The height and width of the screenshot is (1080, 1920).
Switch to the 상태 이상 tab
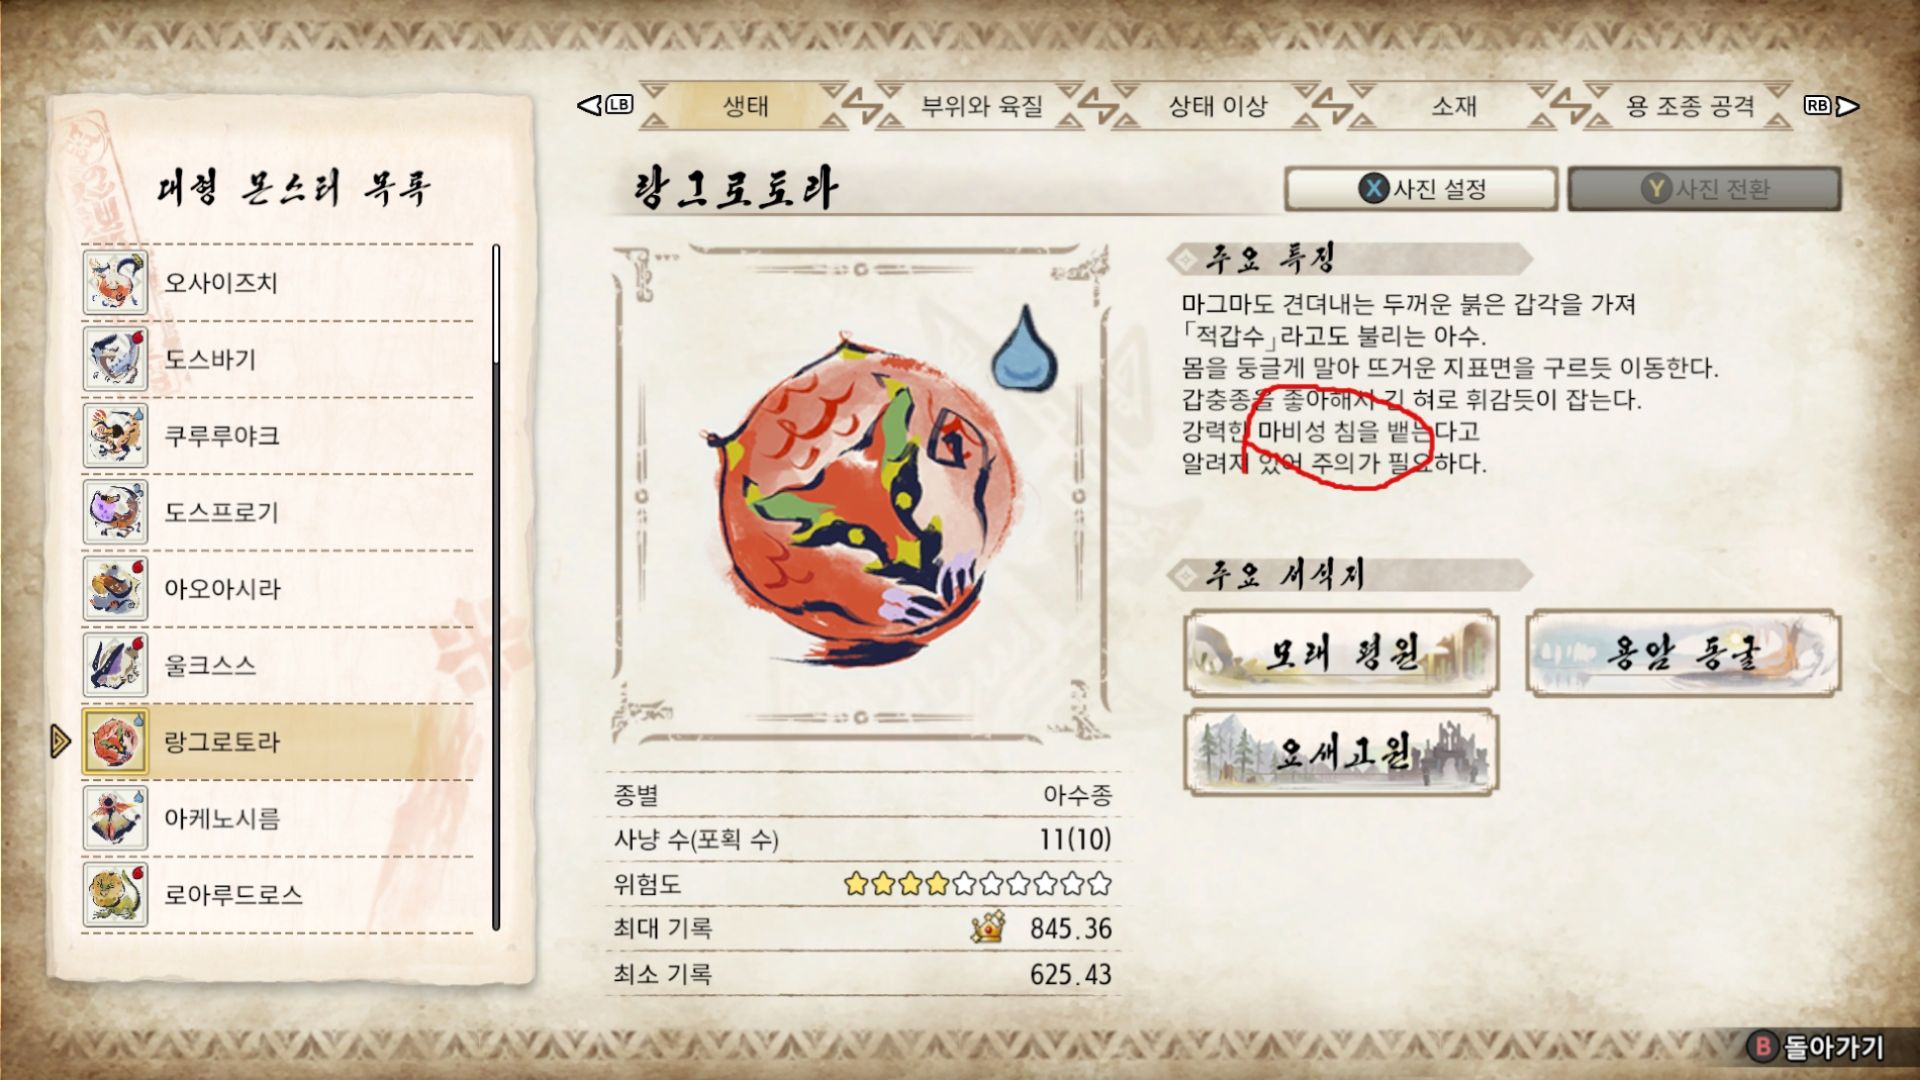1217,106
